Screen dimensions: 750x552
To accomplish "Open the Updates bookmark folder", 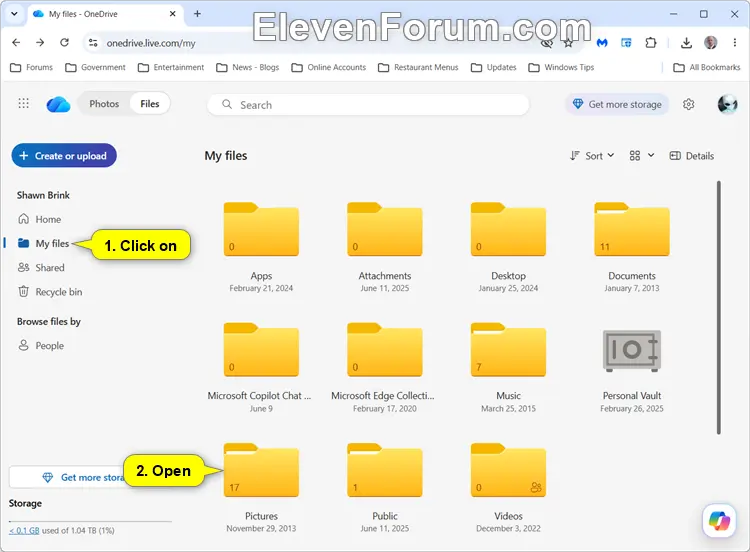I will [494, 67].
